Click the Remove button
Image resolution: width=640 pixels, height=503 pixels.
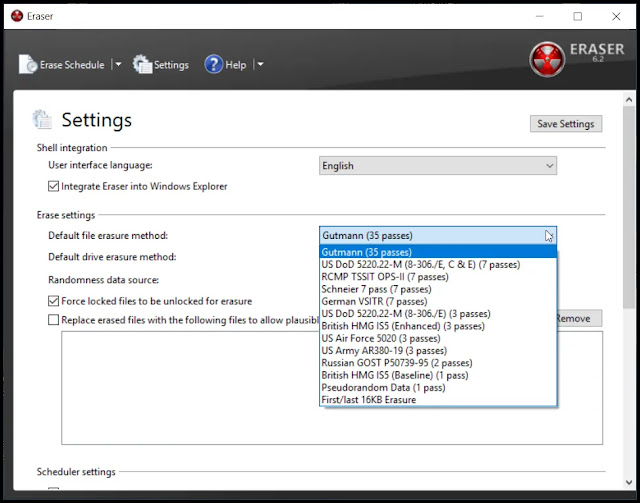579,318
